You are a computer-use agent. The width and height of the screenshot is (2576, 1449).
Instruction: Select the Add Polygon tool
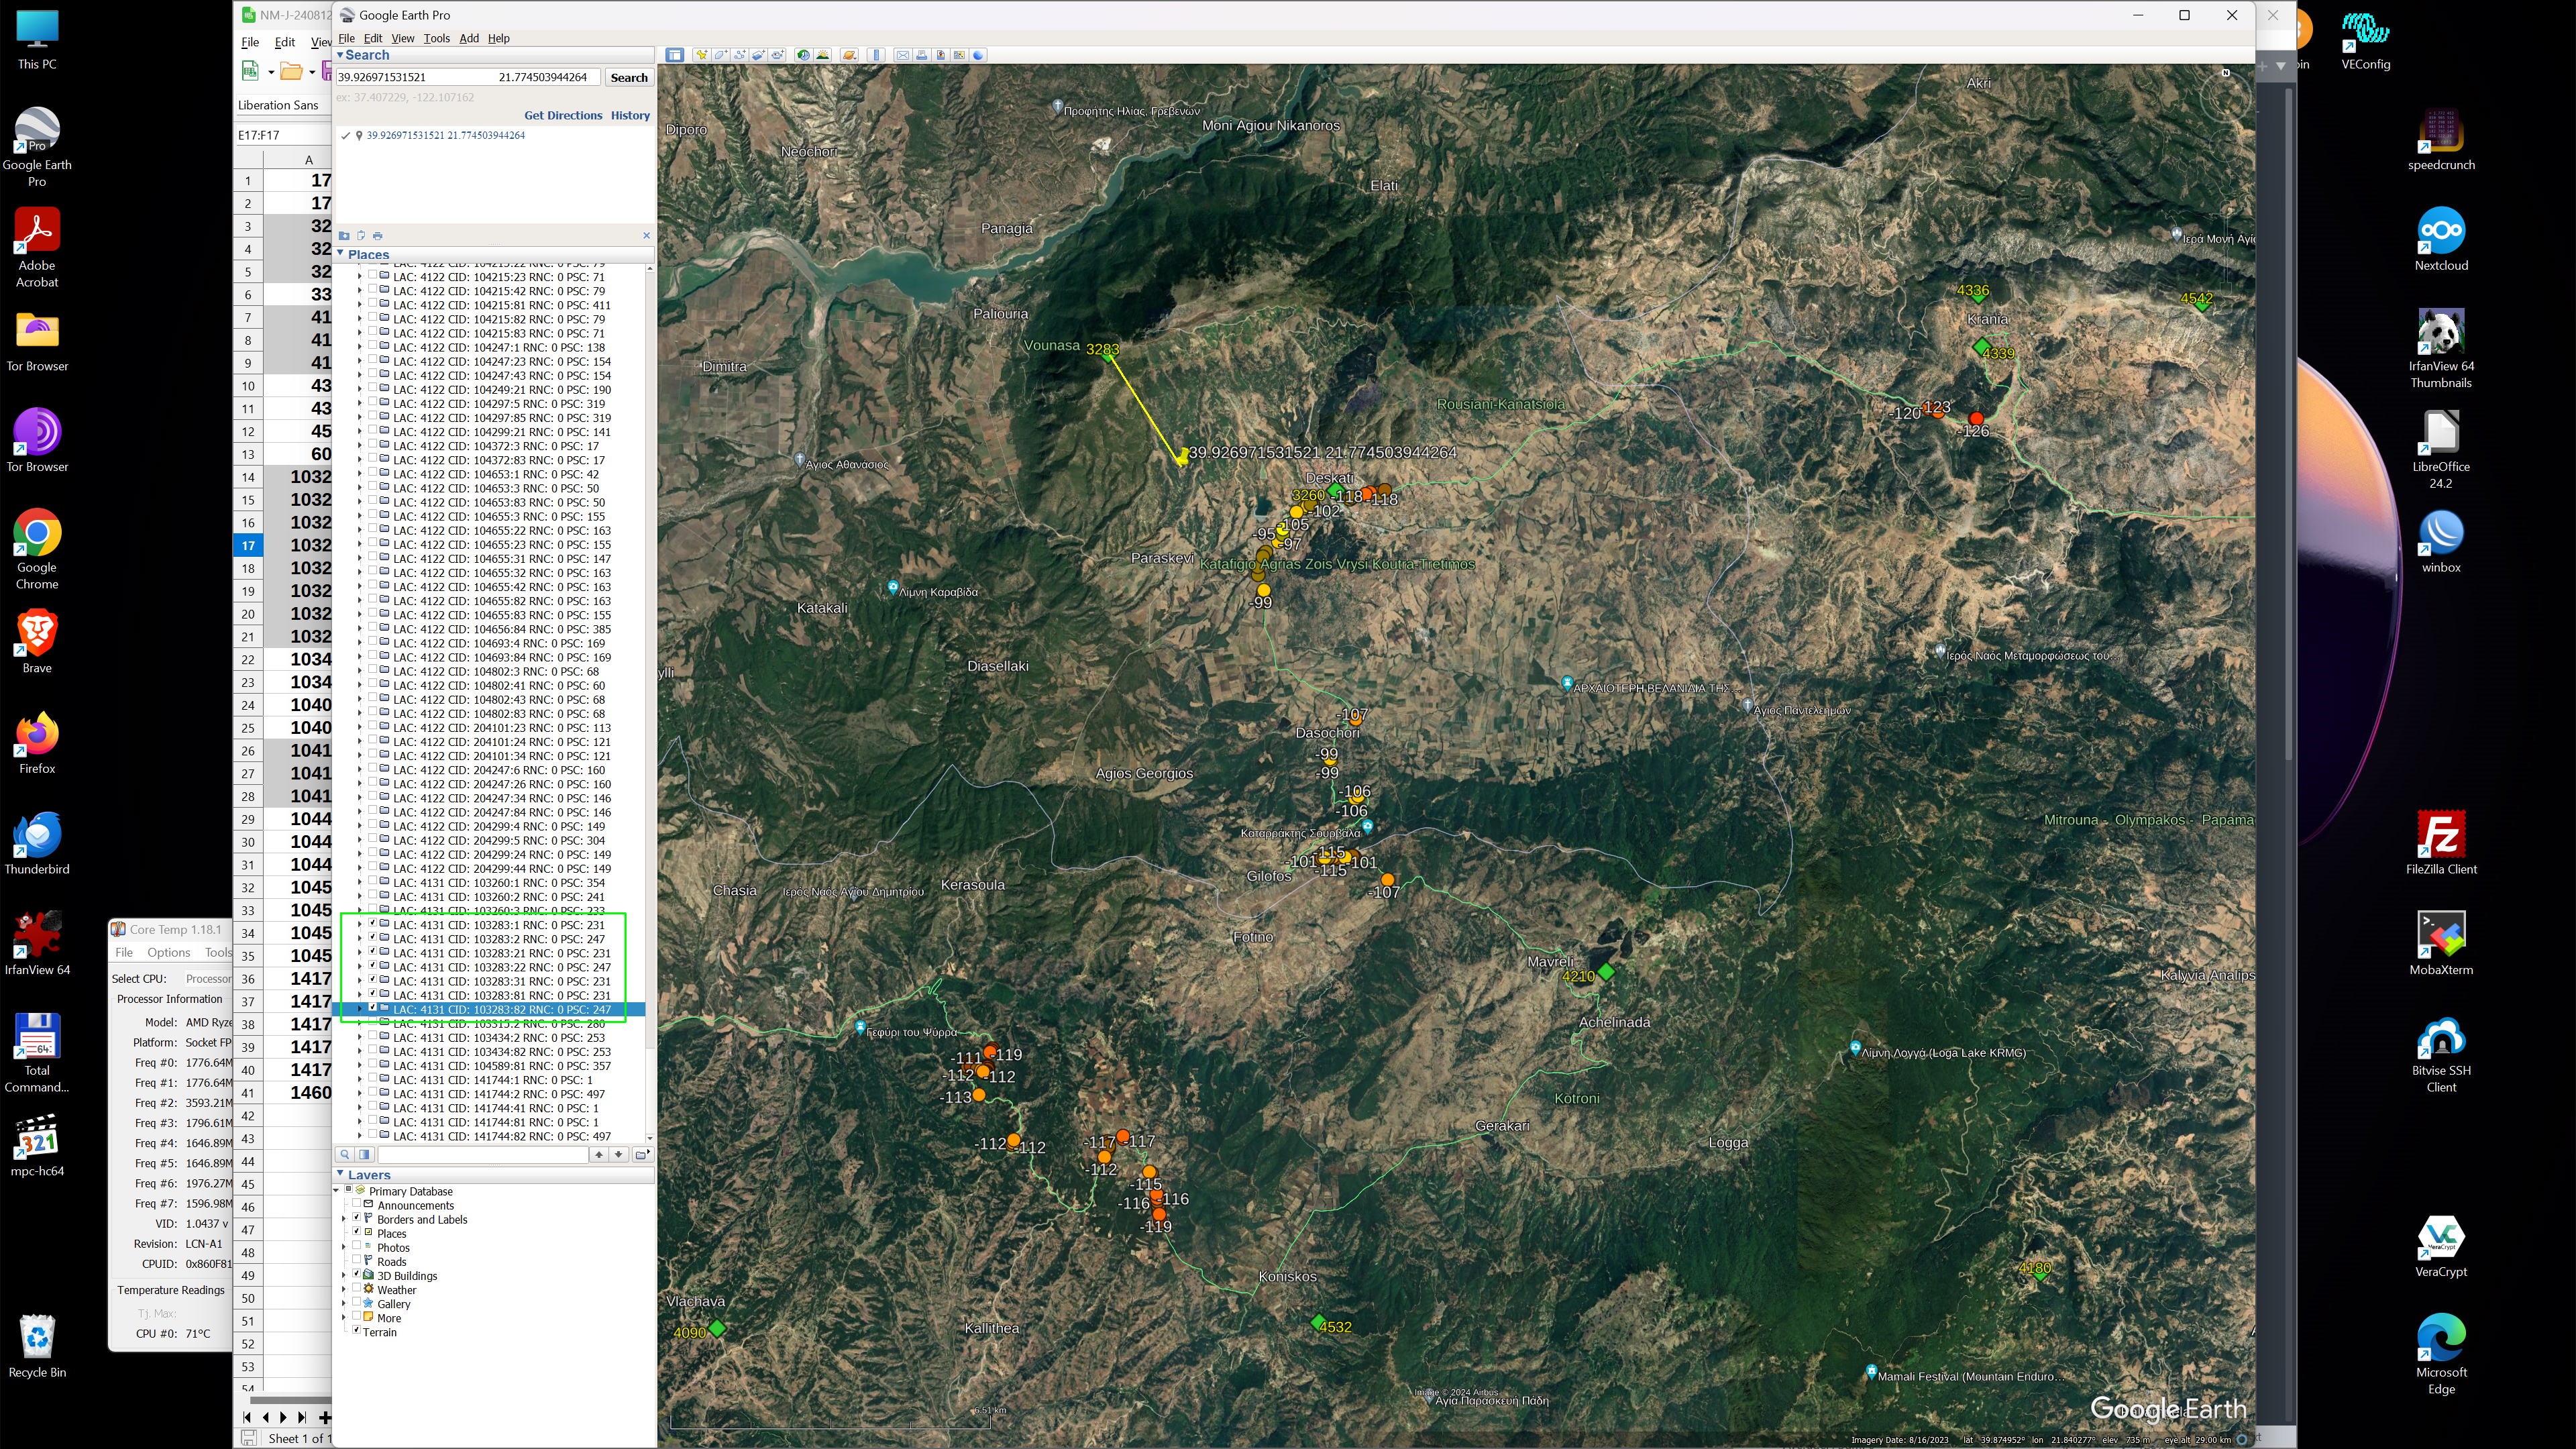point(721,55)
